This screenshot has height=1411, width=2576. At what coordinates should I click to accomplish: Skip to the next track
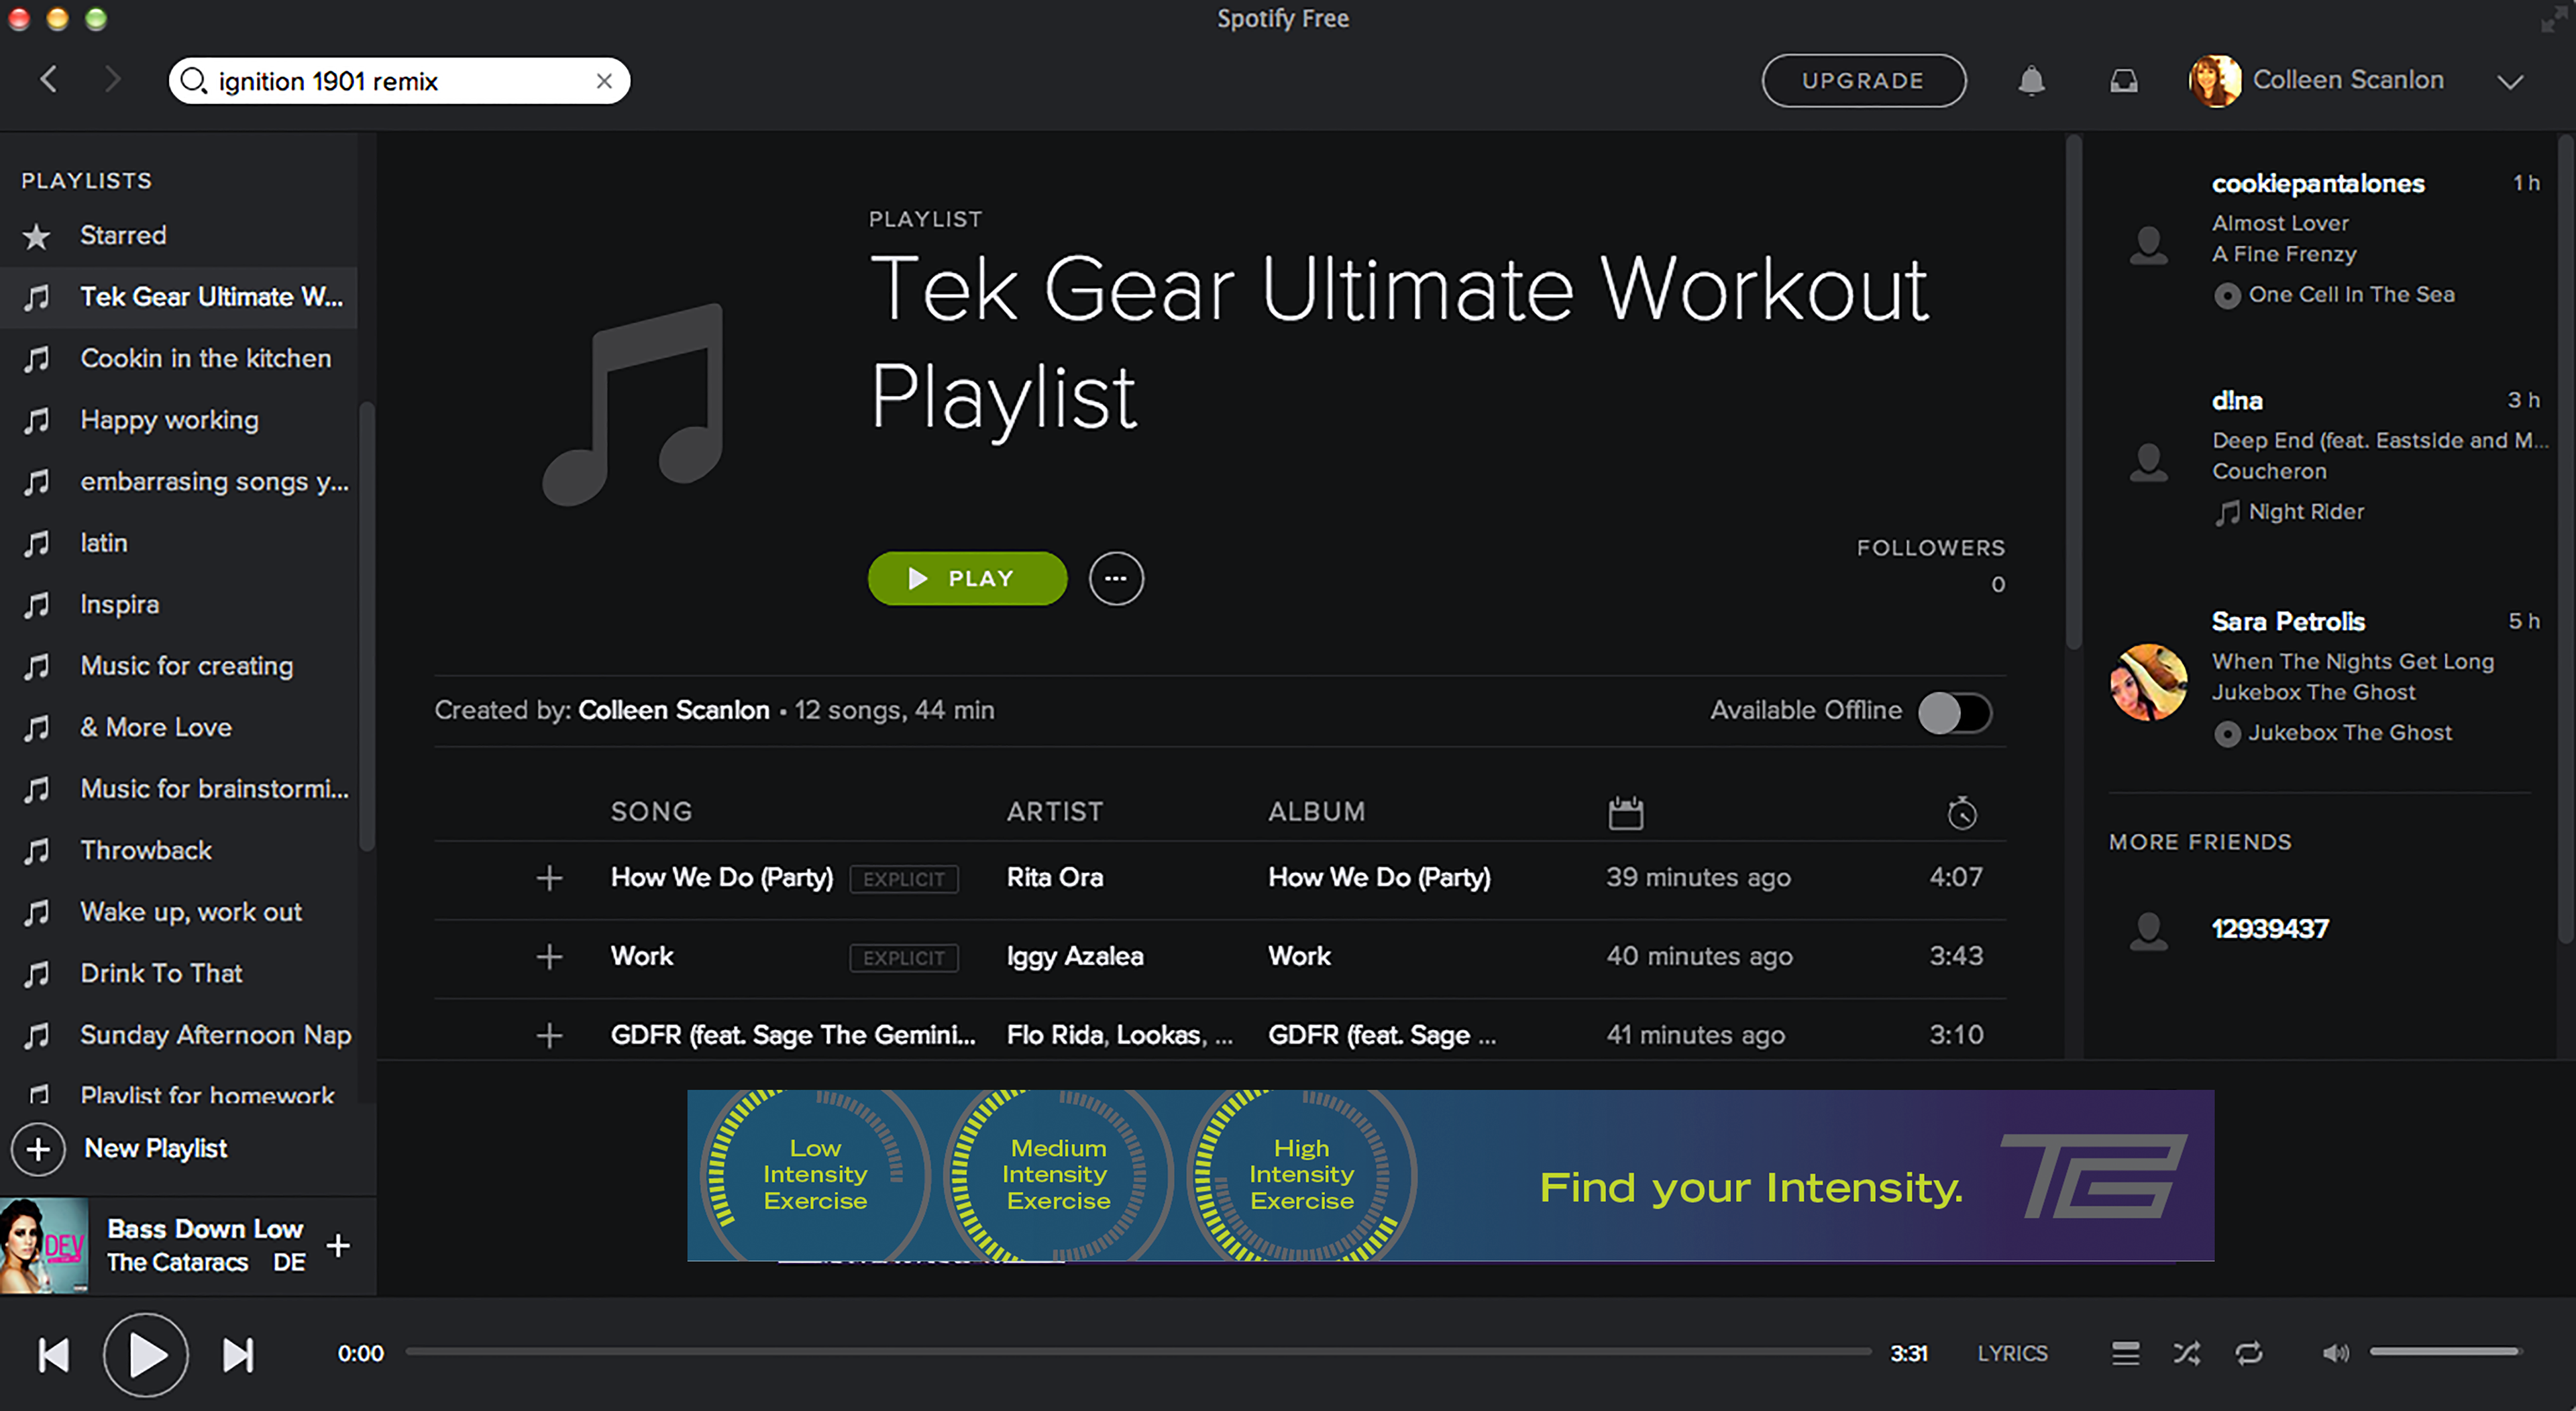(x=238, y=1355)
